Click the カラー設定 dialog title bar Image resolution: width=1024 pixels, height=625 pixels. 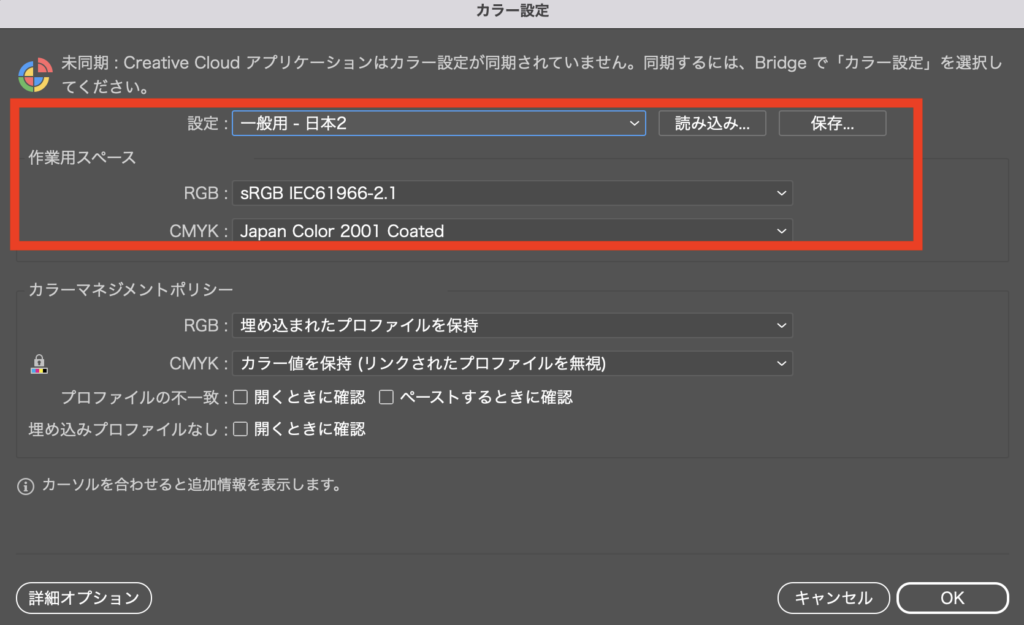coord(512,12)
